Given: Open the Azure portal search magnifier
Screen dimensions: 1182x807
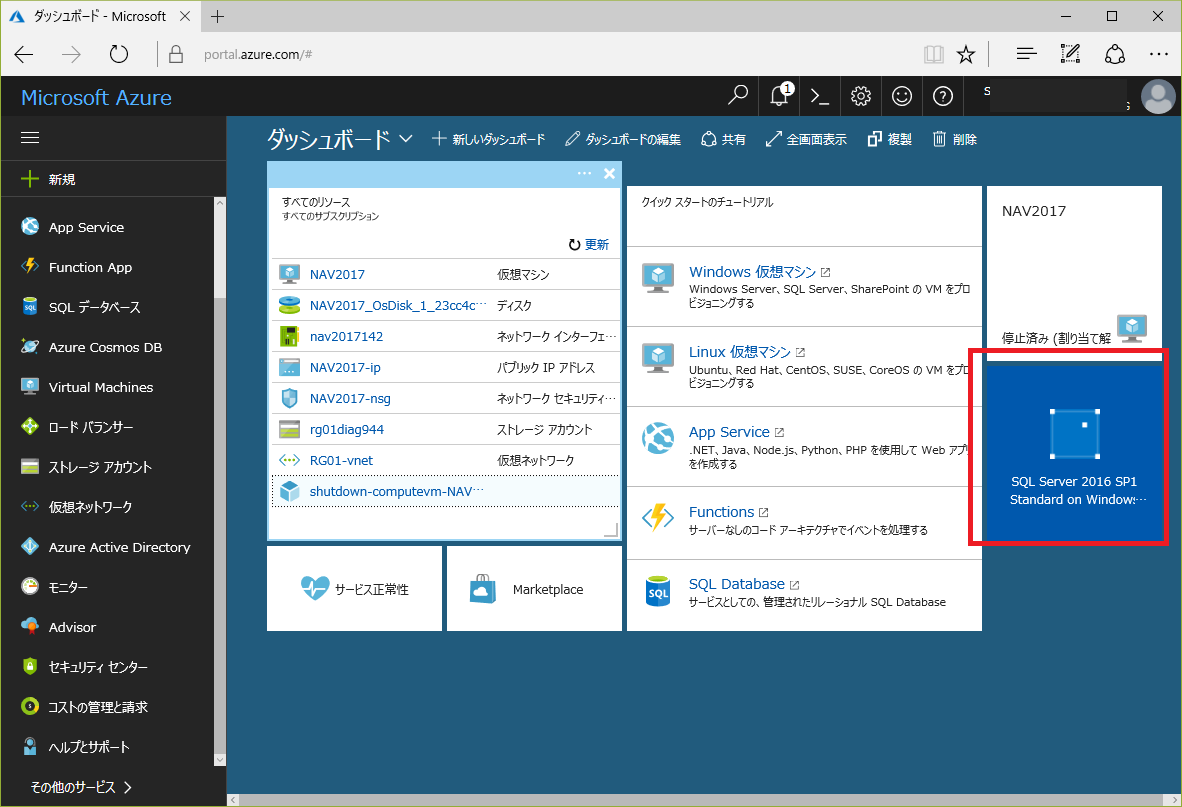Looking at the screenshot, I should (737, 96).
